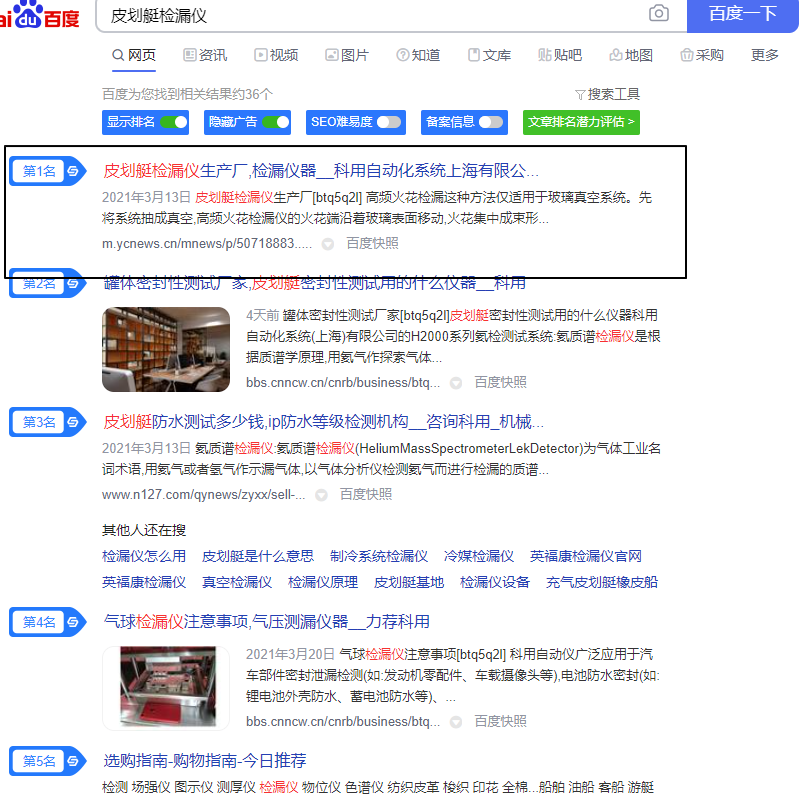800x800 pixels.
Task: Click the 第4名 rank badge
Action: tap(47, 622)
